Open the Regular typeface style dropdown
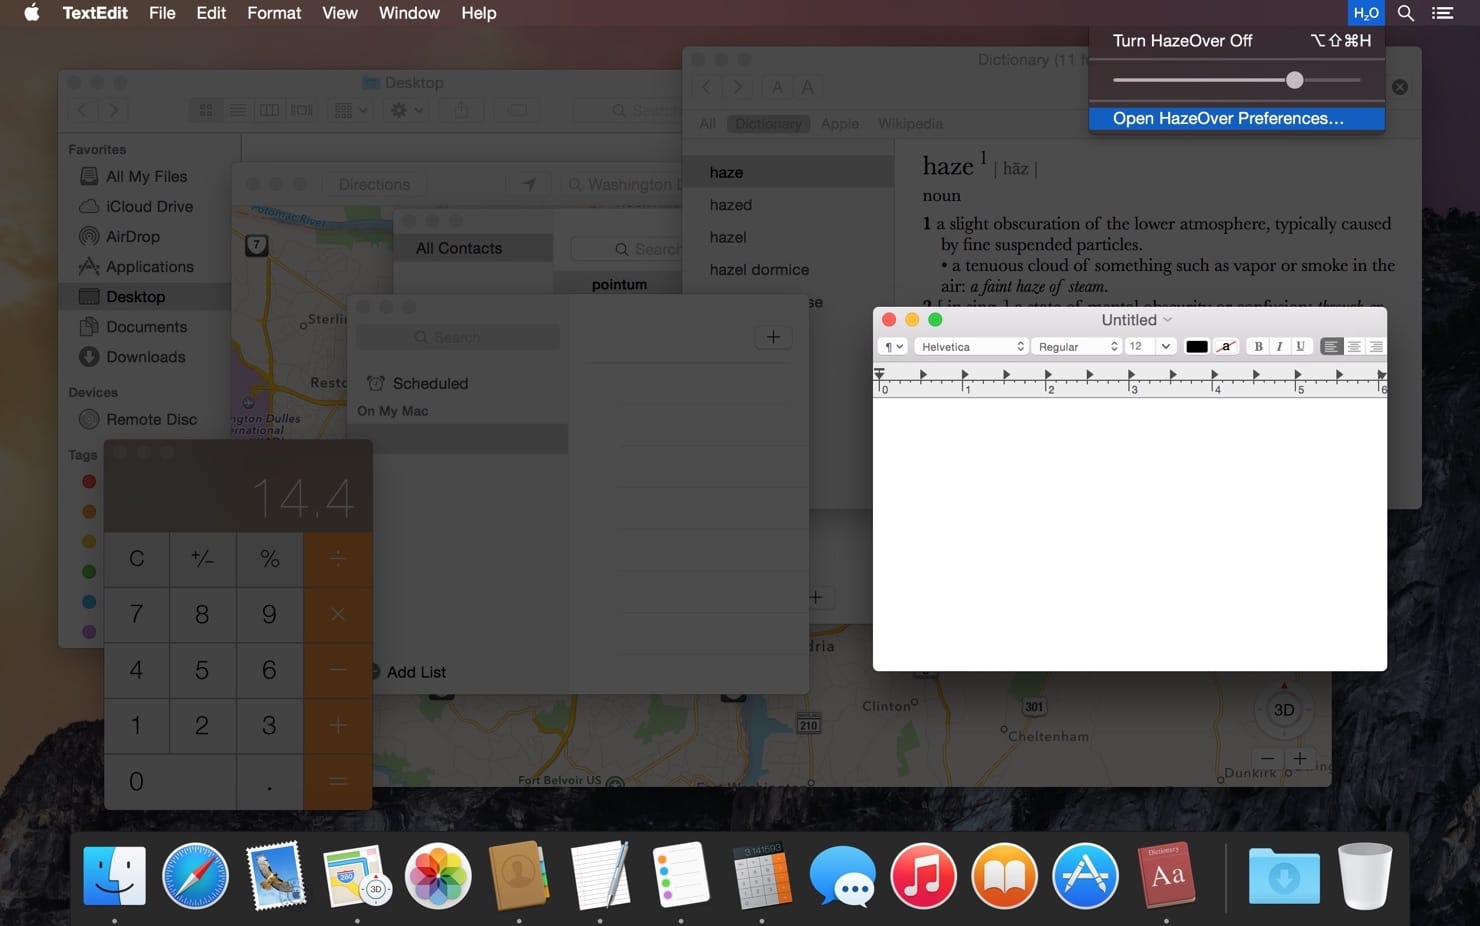The width and height of the screenshot is (1480, 926). coord(1076,347)
